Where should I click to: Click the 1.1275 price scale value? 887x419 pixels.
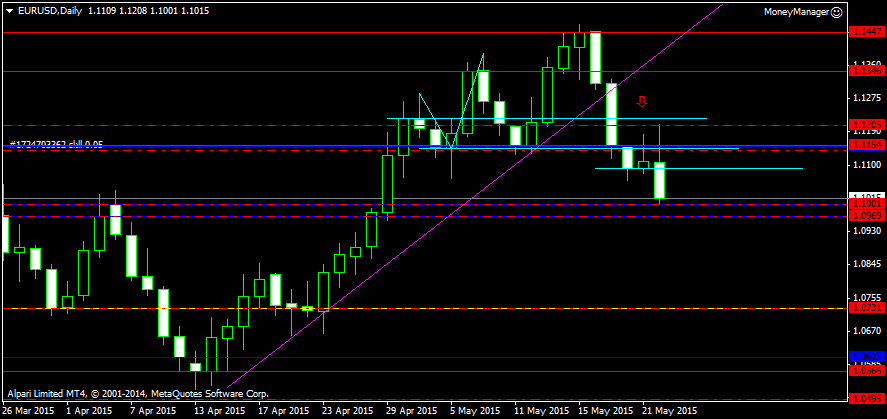tap(869, 98)
